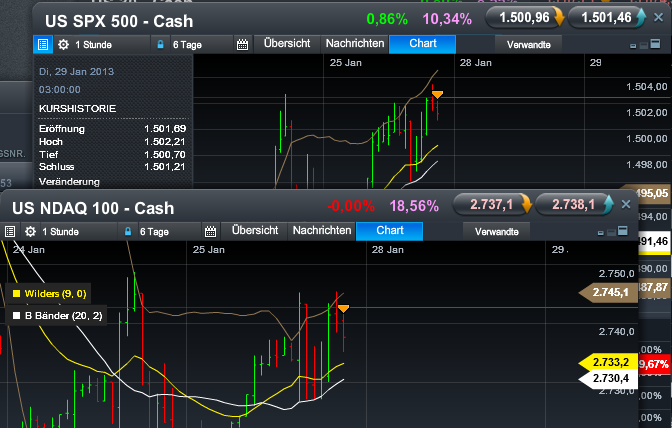Image resolution: width=672 pixels, height=428 pixels.
Task: Click SPX 10,34% percentage value
Action: pos(447,19)
